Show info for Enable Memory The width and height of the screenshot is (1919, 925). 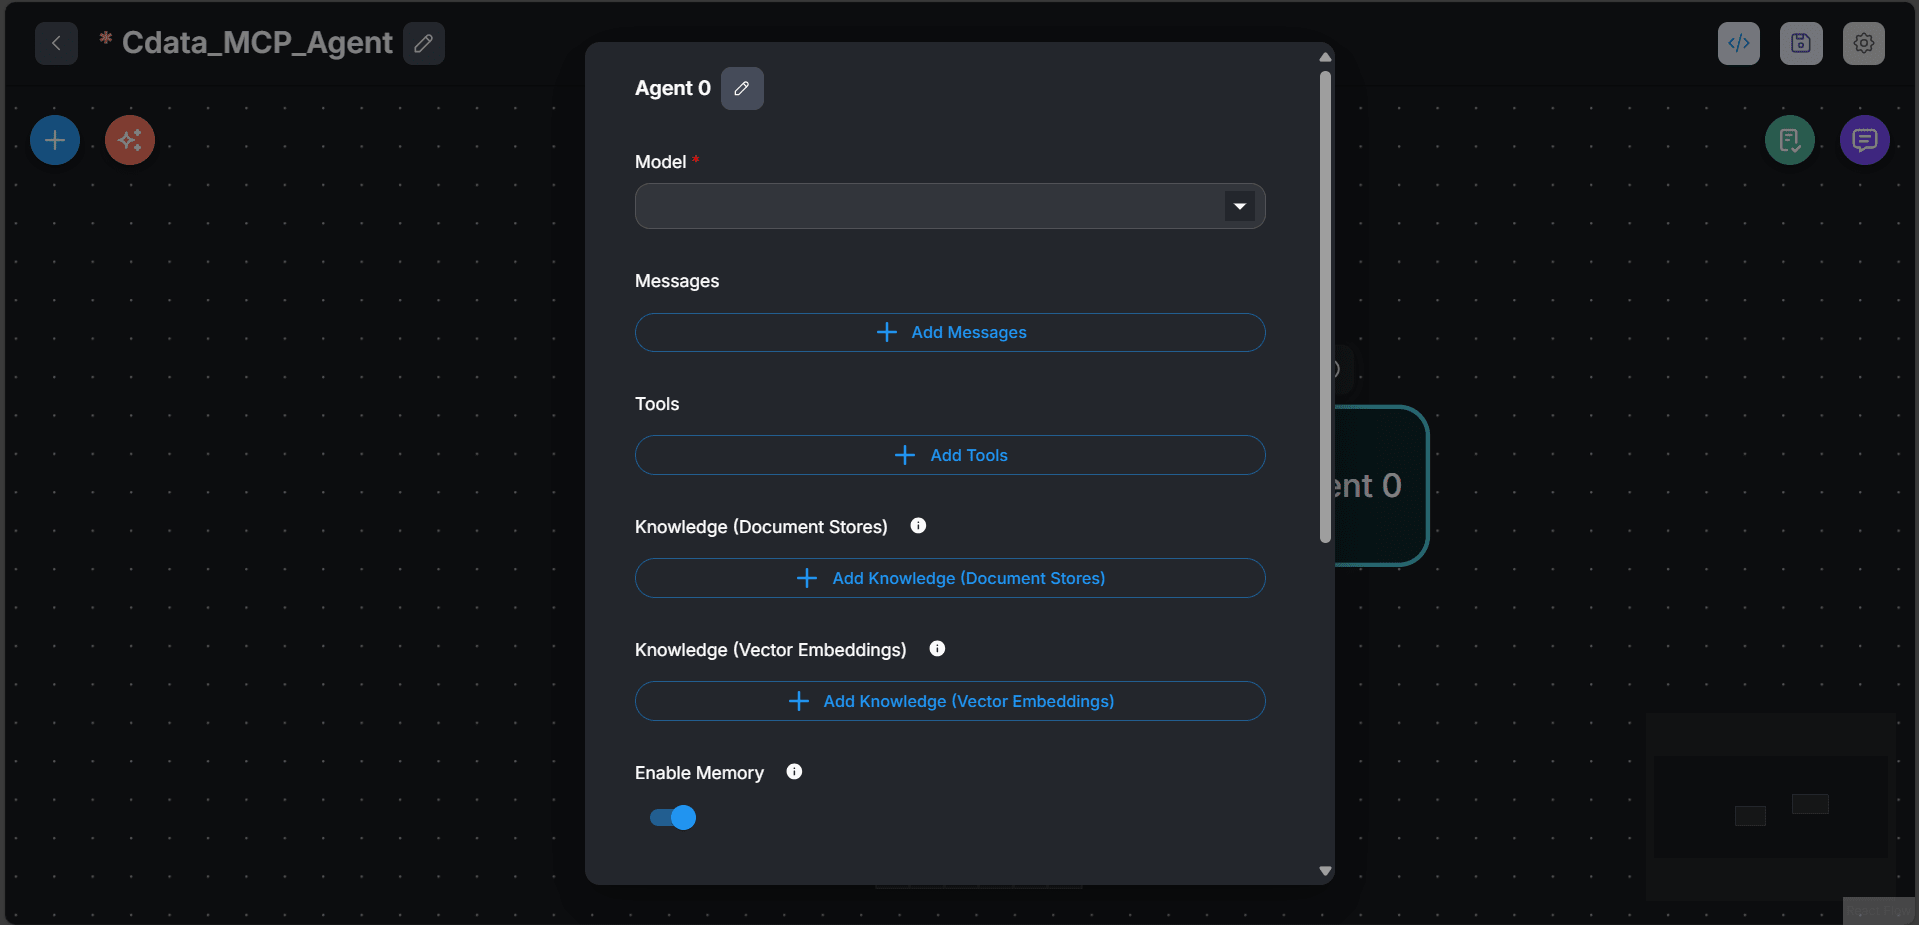coord(794,772)
